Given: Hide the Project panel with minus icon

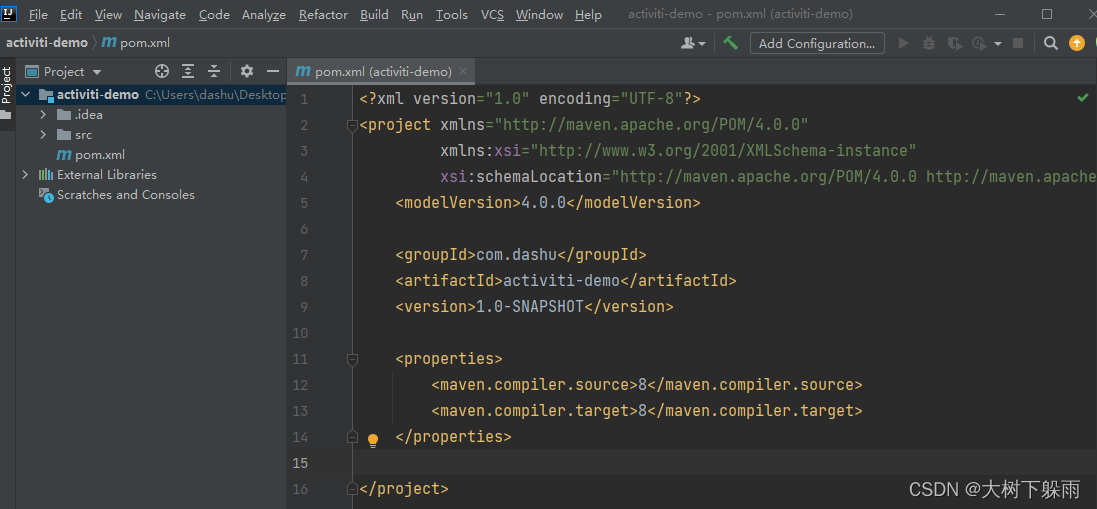Looking at the screenshot, I should (x=273, y=71).
